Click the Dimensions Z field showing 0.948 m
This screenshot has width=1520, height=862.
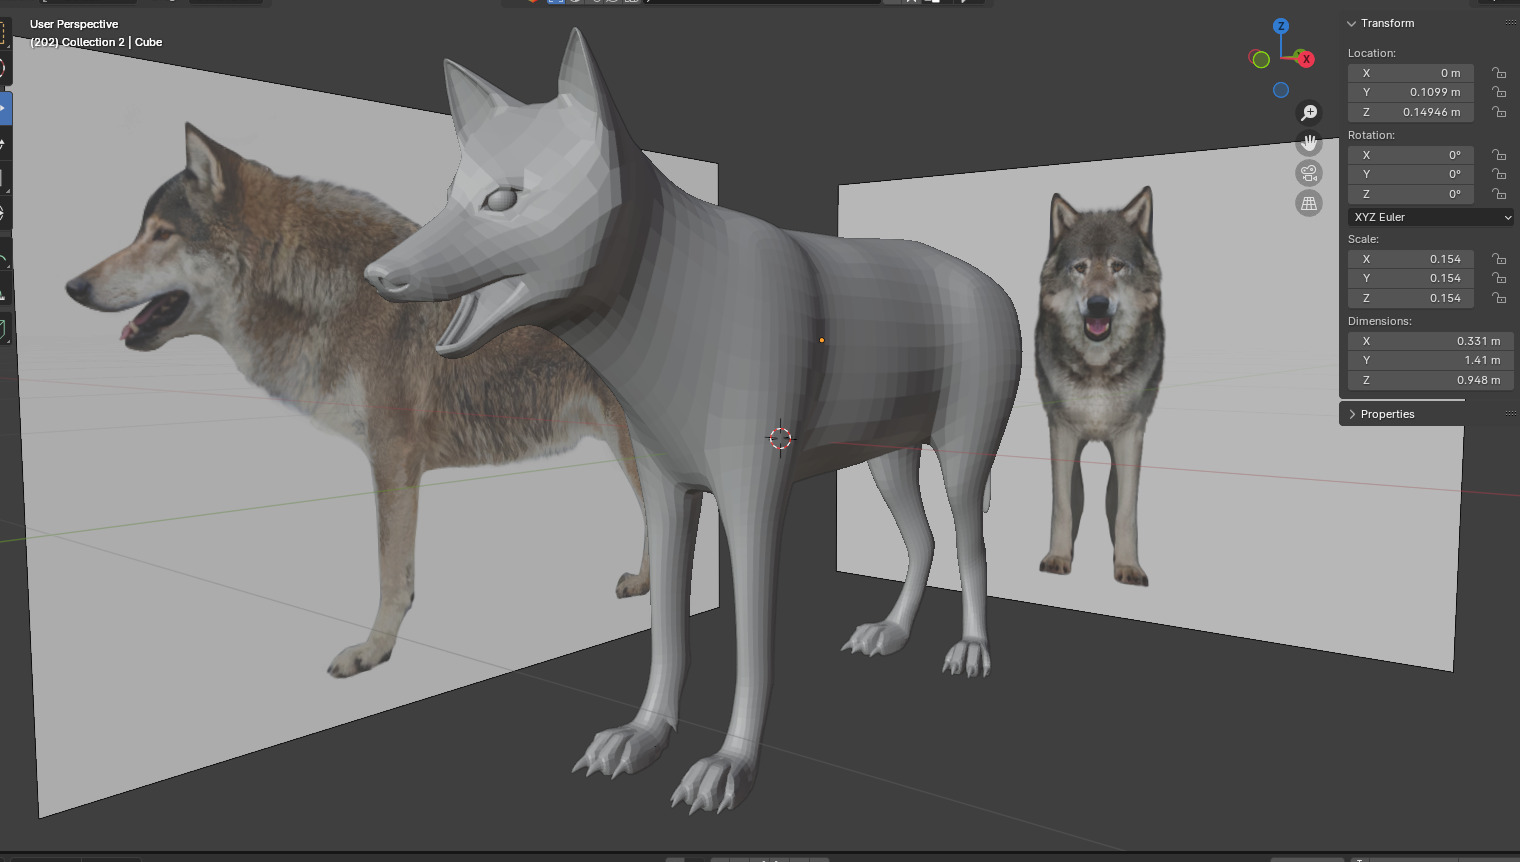(x=1431, y=380)
